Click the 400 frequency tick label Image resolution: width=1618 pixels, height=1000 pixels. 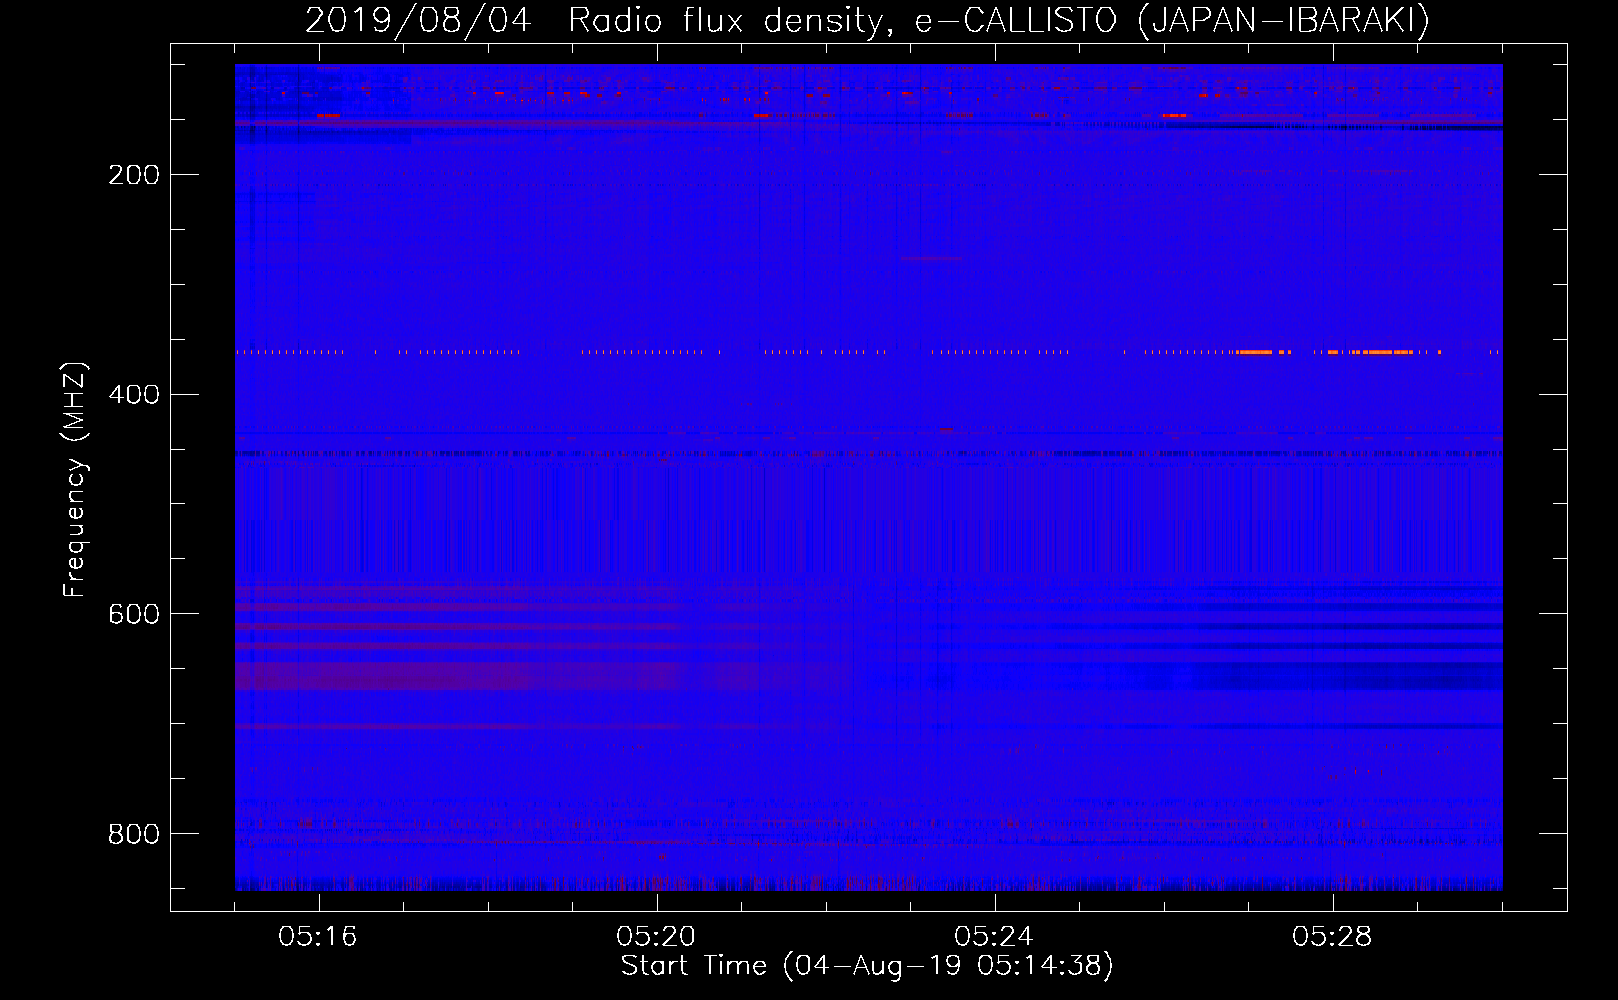coord(134,395)
